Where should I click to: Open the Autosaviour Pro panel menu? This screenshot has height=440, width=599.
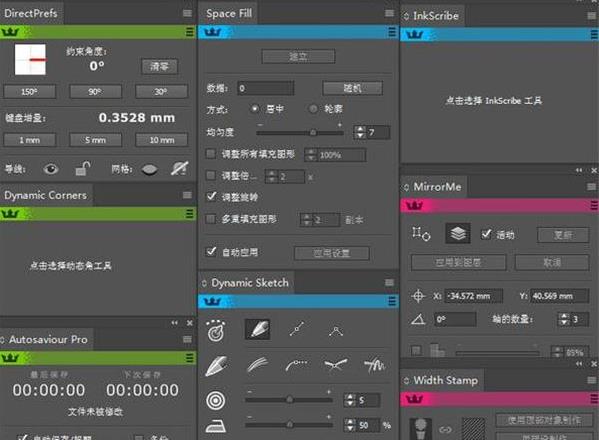coord(187,339)
